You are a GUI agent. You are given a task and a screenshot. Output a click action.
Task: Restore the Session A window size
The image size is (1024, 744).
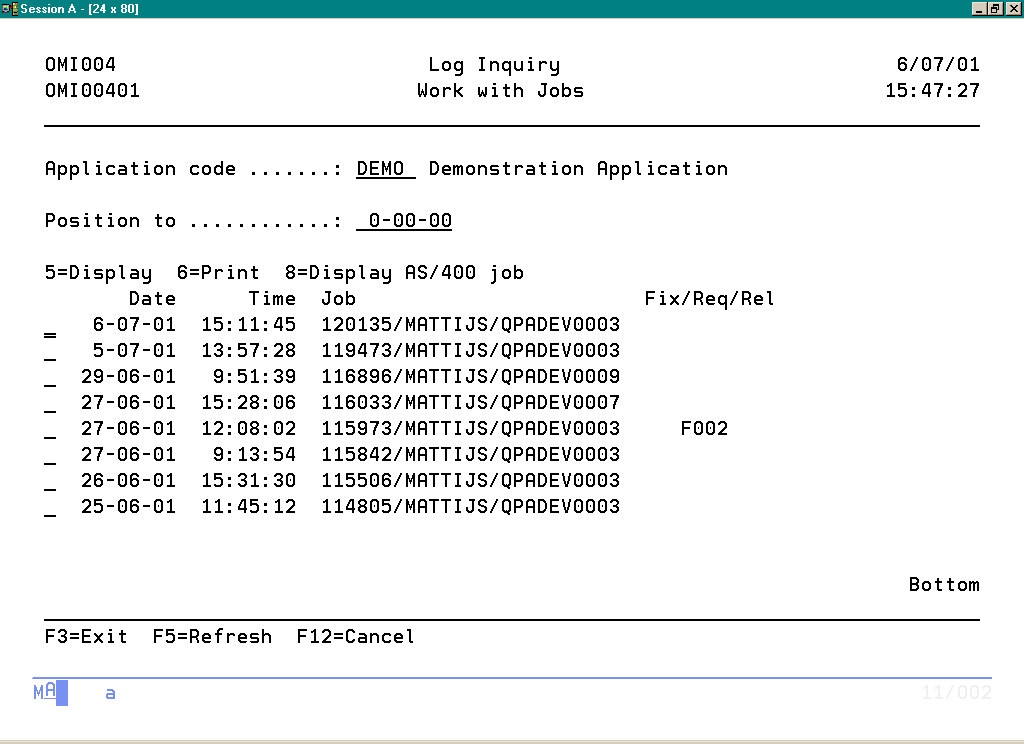995,8
